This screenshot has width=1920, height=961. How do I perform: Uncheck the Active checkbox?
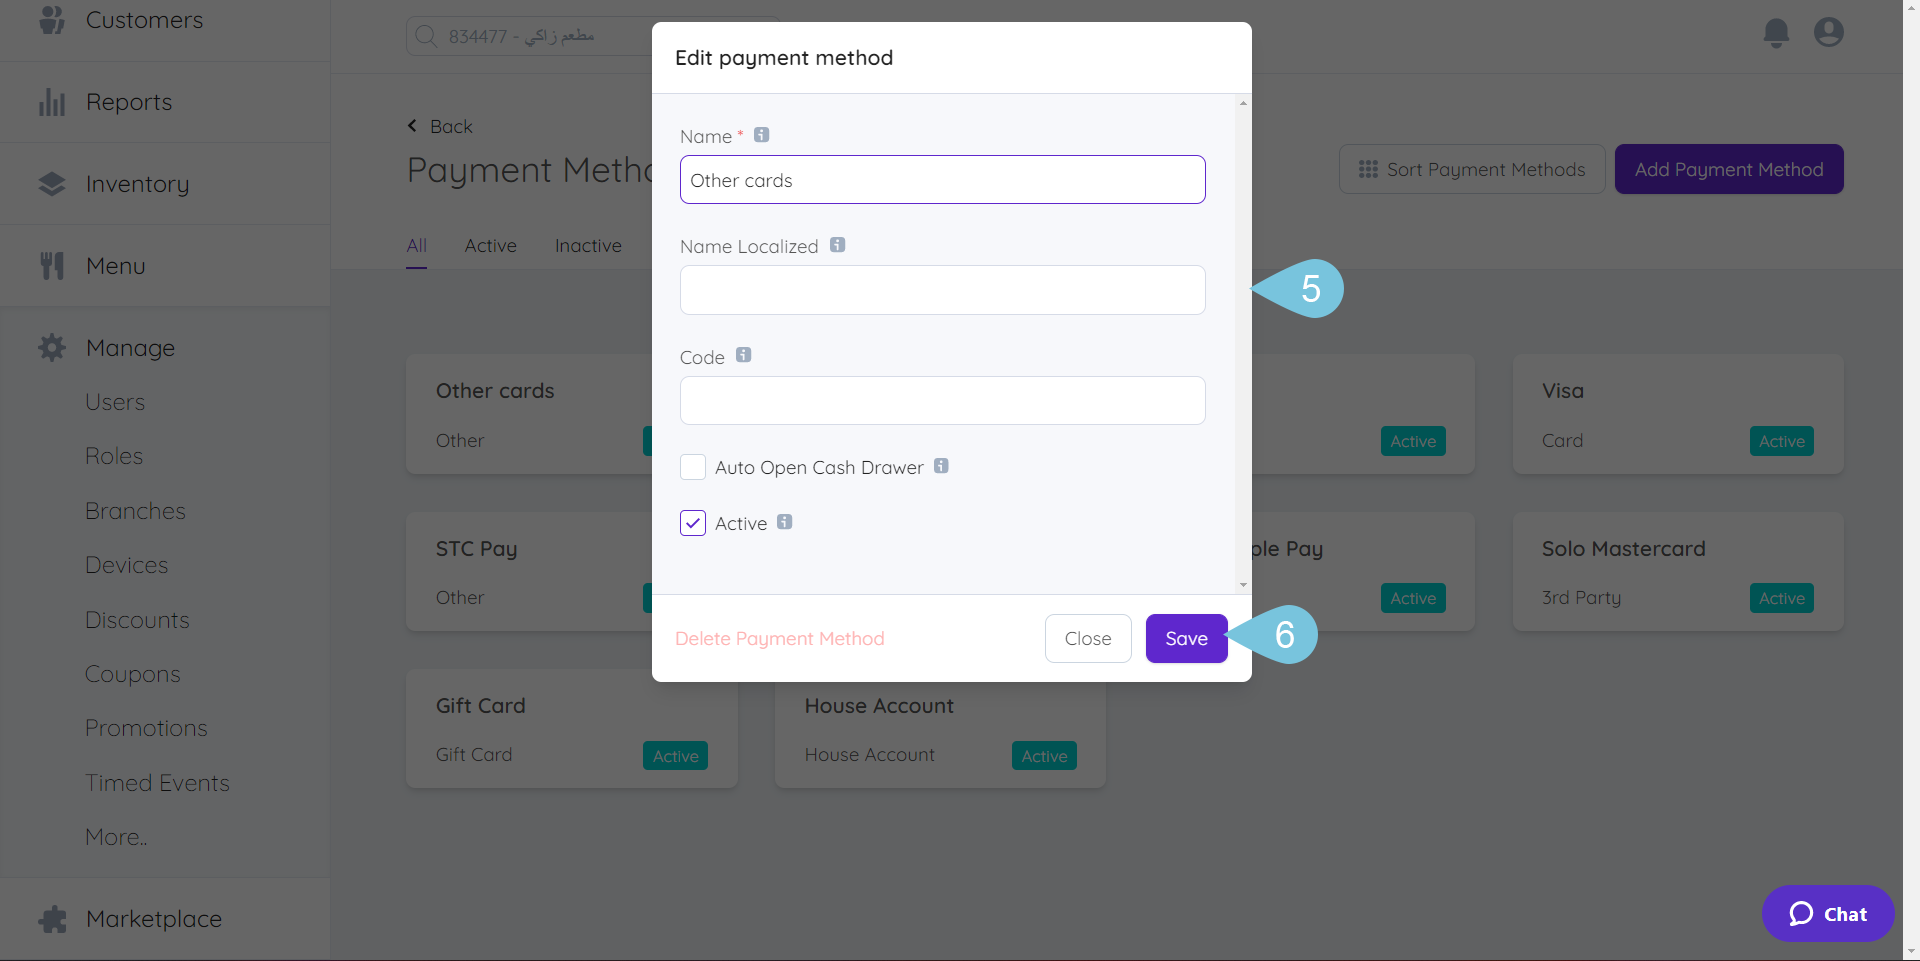692,523
